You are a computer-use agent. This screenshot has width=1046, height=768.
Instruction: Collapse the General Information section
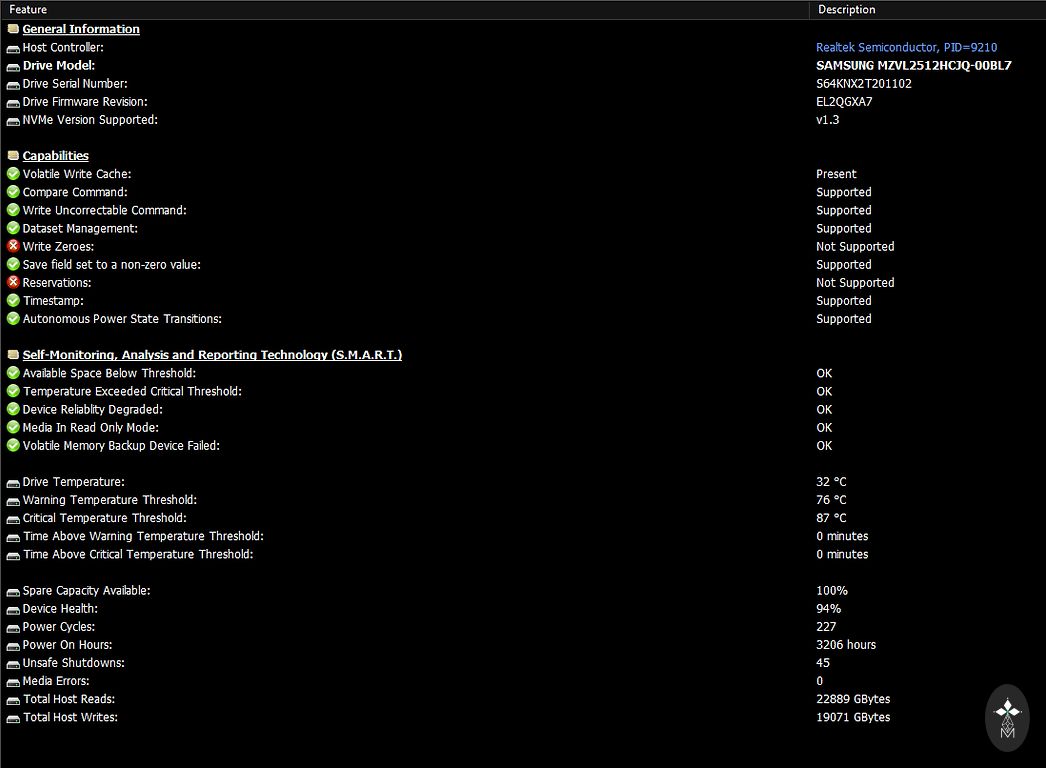click(x=81, y=29)
